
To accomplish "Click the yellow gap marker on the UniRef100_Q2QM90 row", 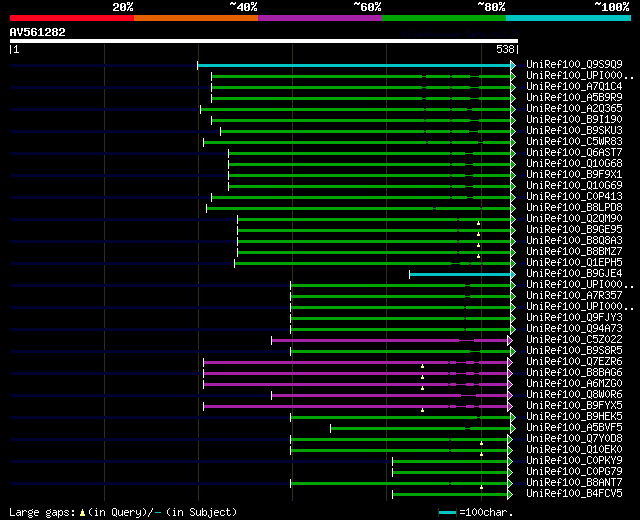I will tap(478, 224).
